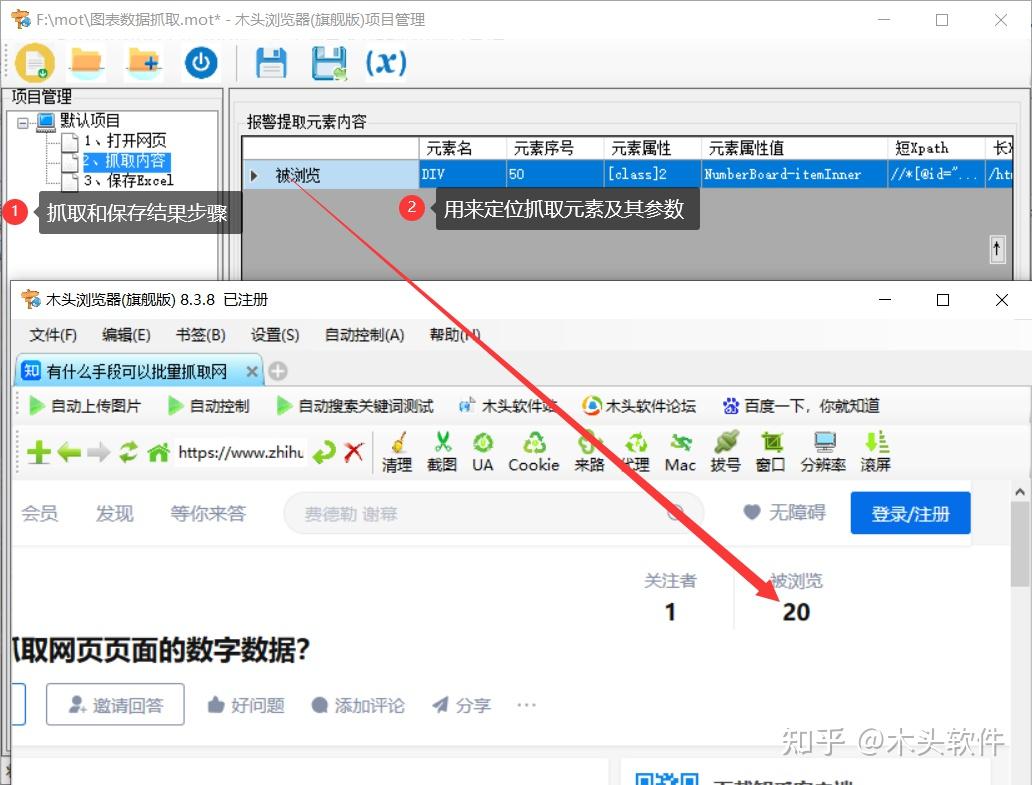Click the UA icon
Image resolution: width=1032 pixels, height=785 pixels.
coord(482,452)
